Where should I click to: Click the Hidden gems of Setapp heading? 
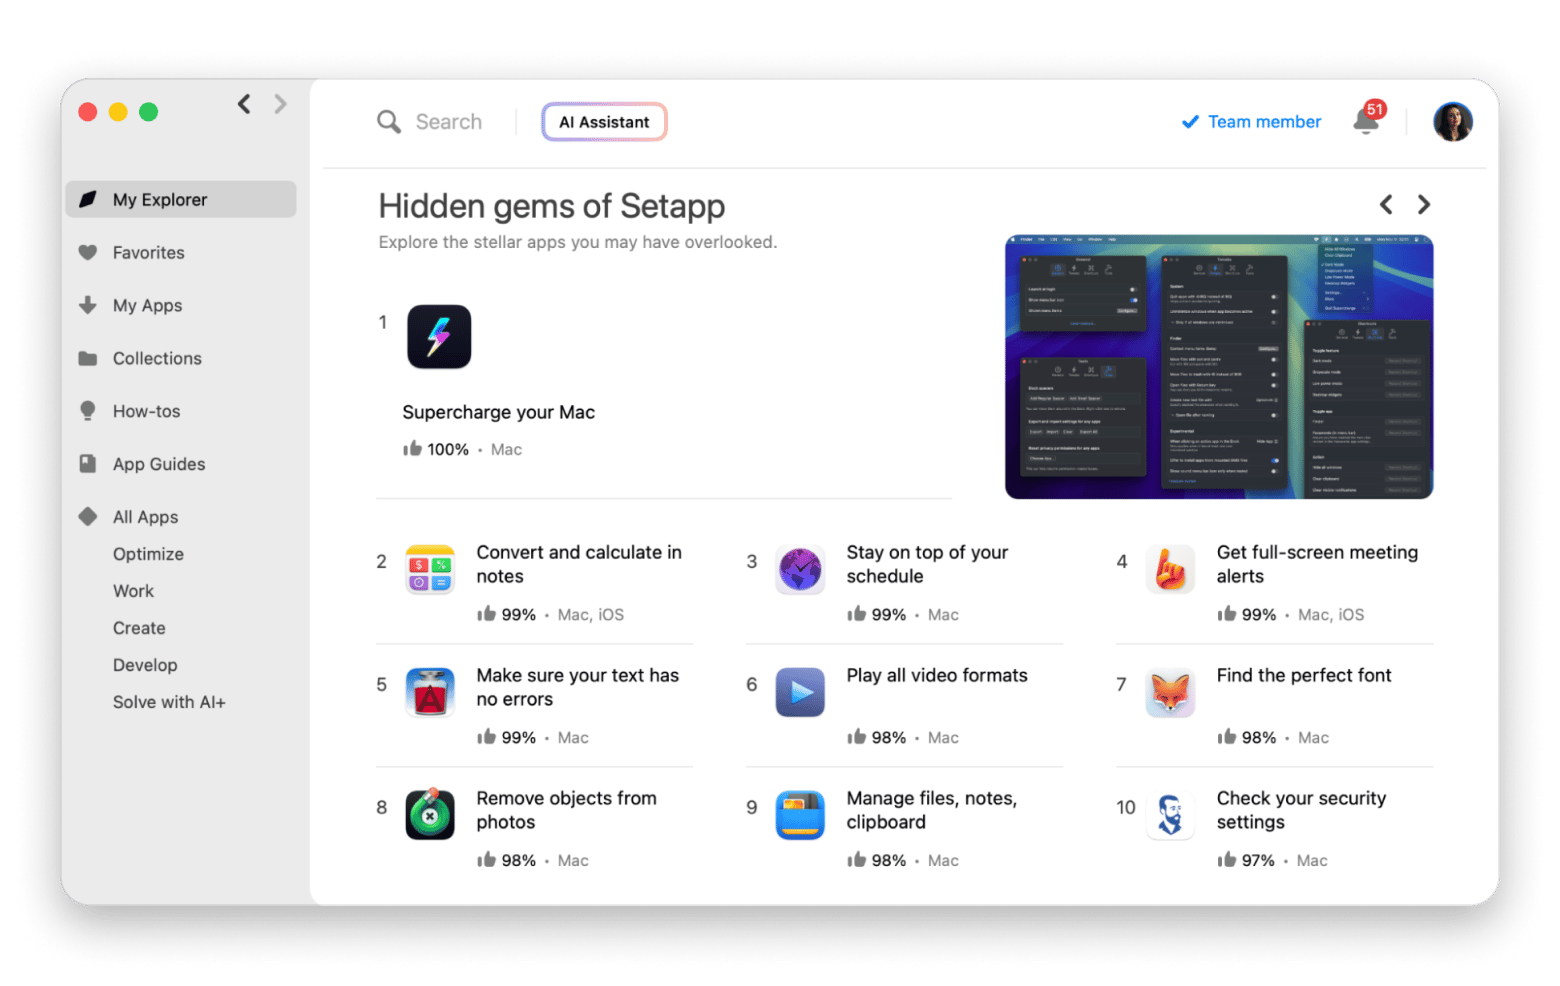552,206
